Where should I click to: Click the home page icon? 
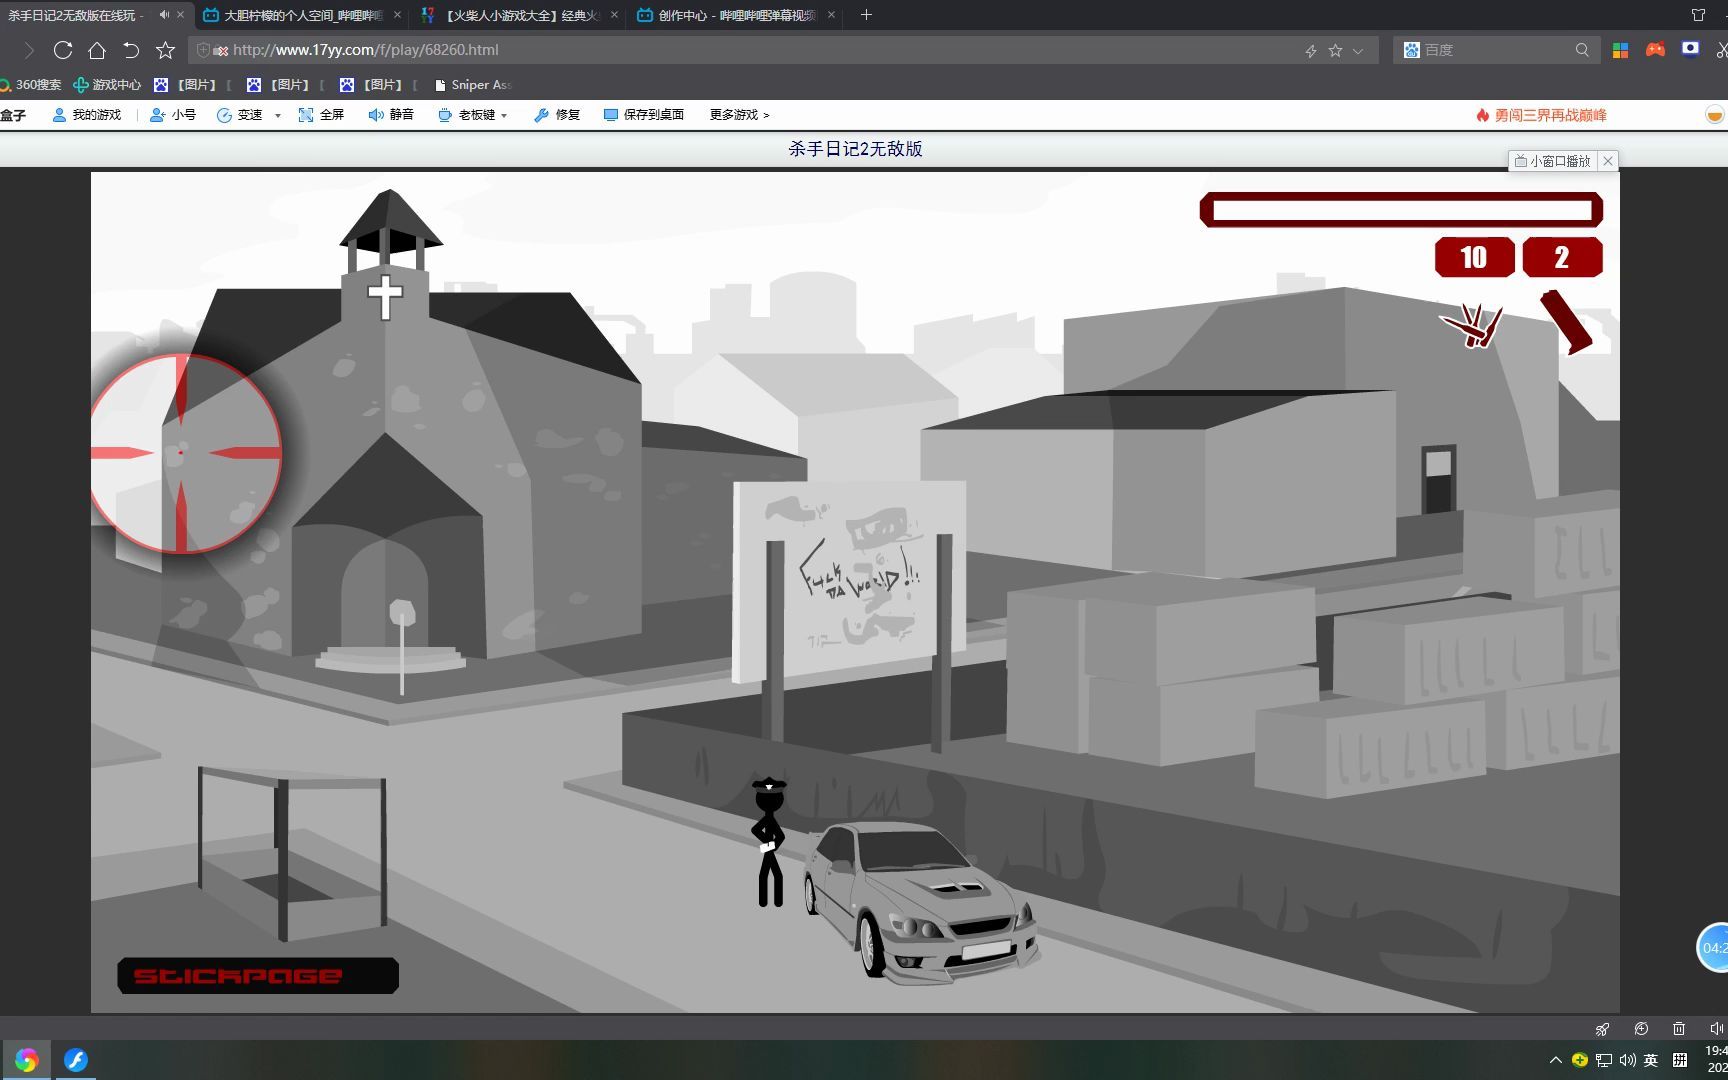point(97,50)
